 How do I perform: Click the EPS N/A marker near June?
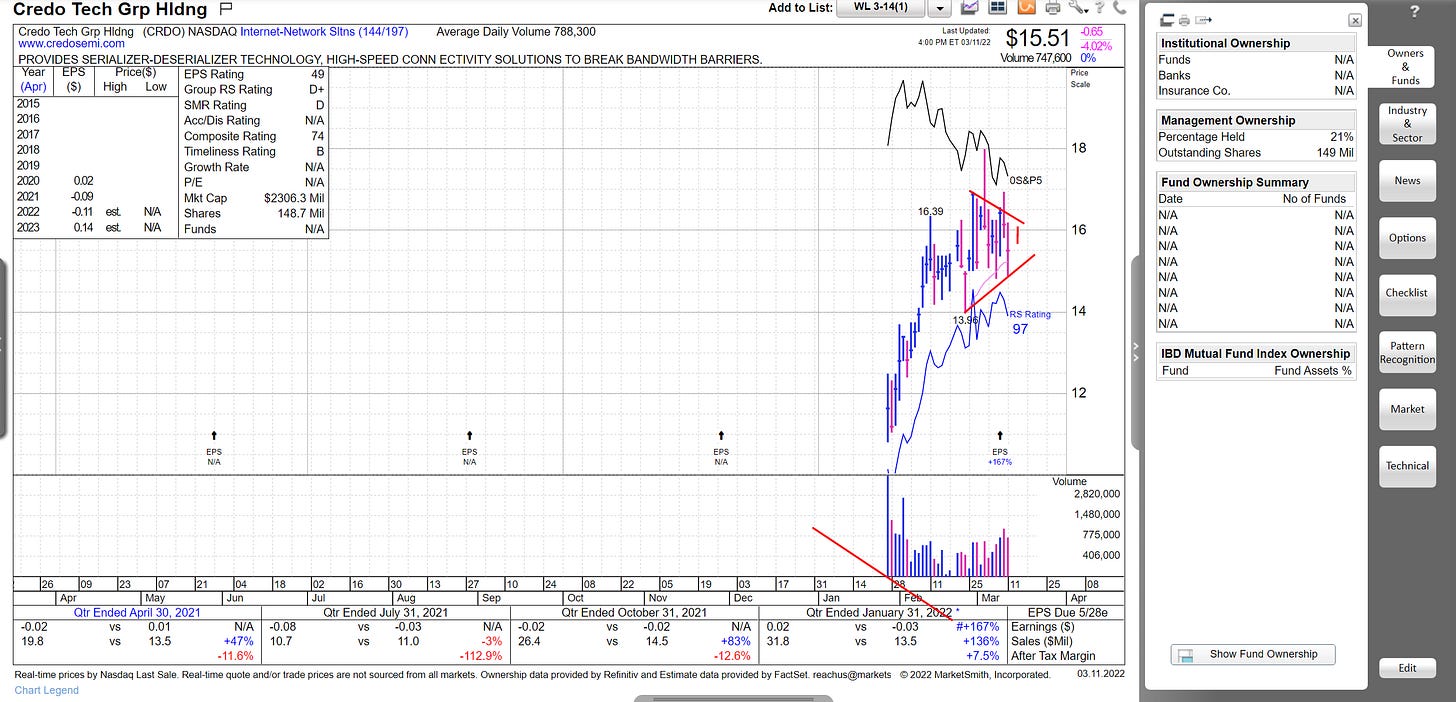[x=214, y=449]
